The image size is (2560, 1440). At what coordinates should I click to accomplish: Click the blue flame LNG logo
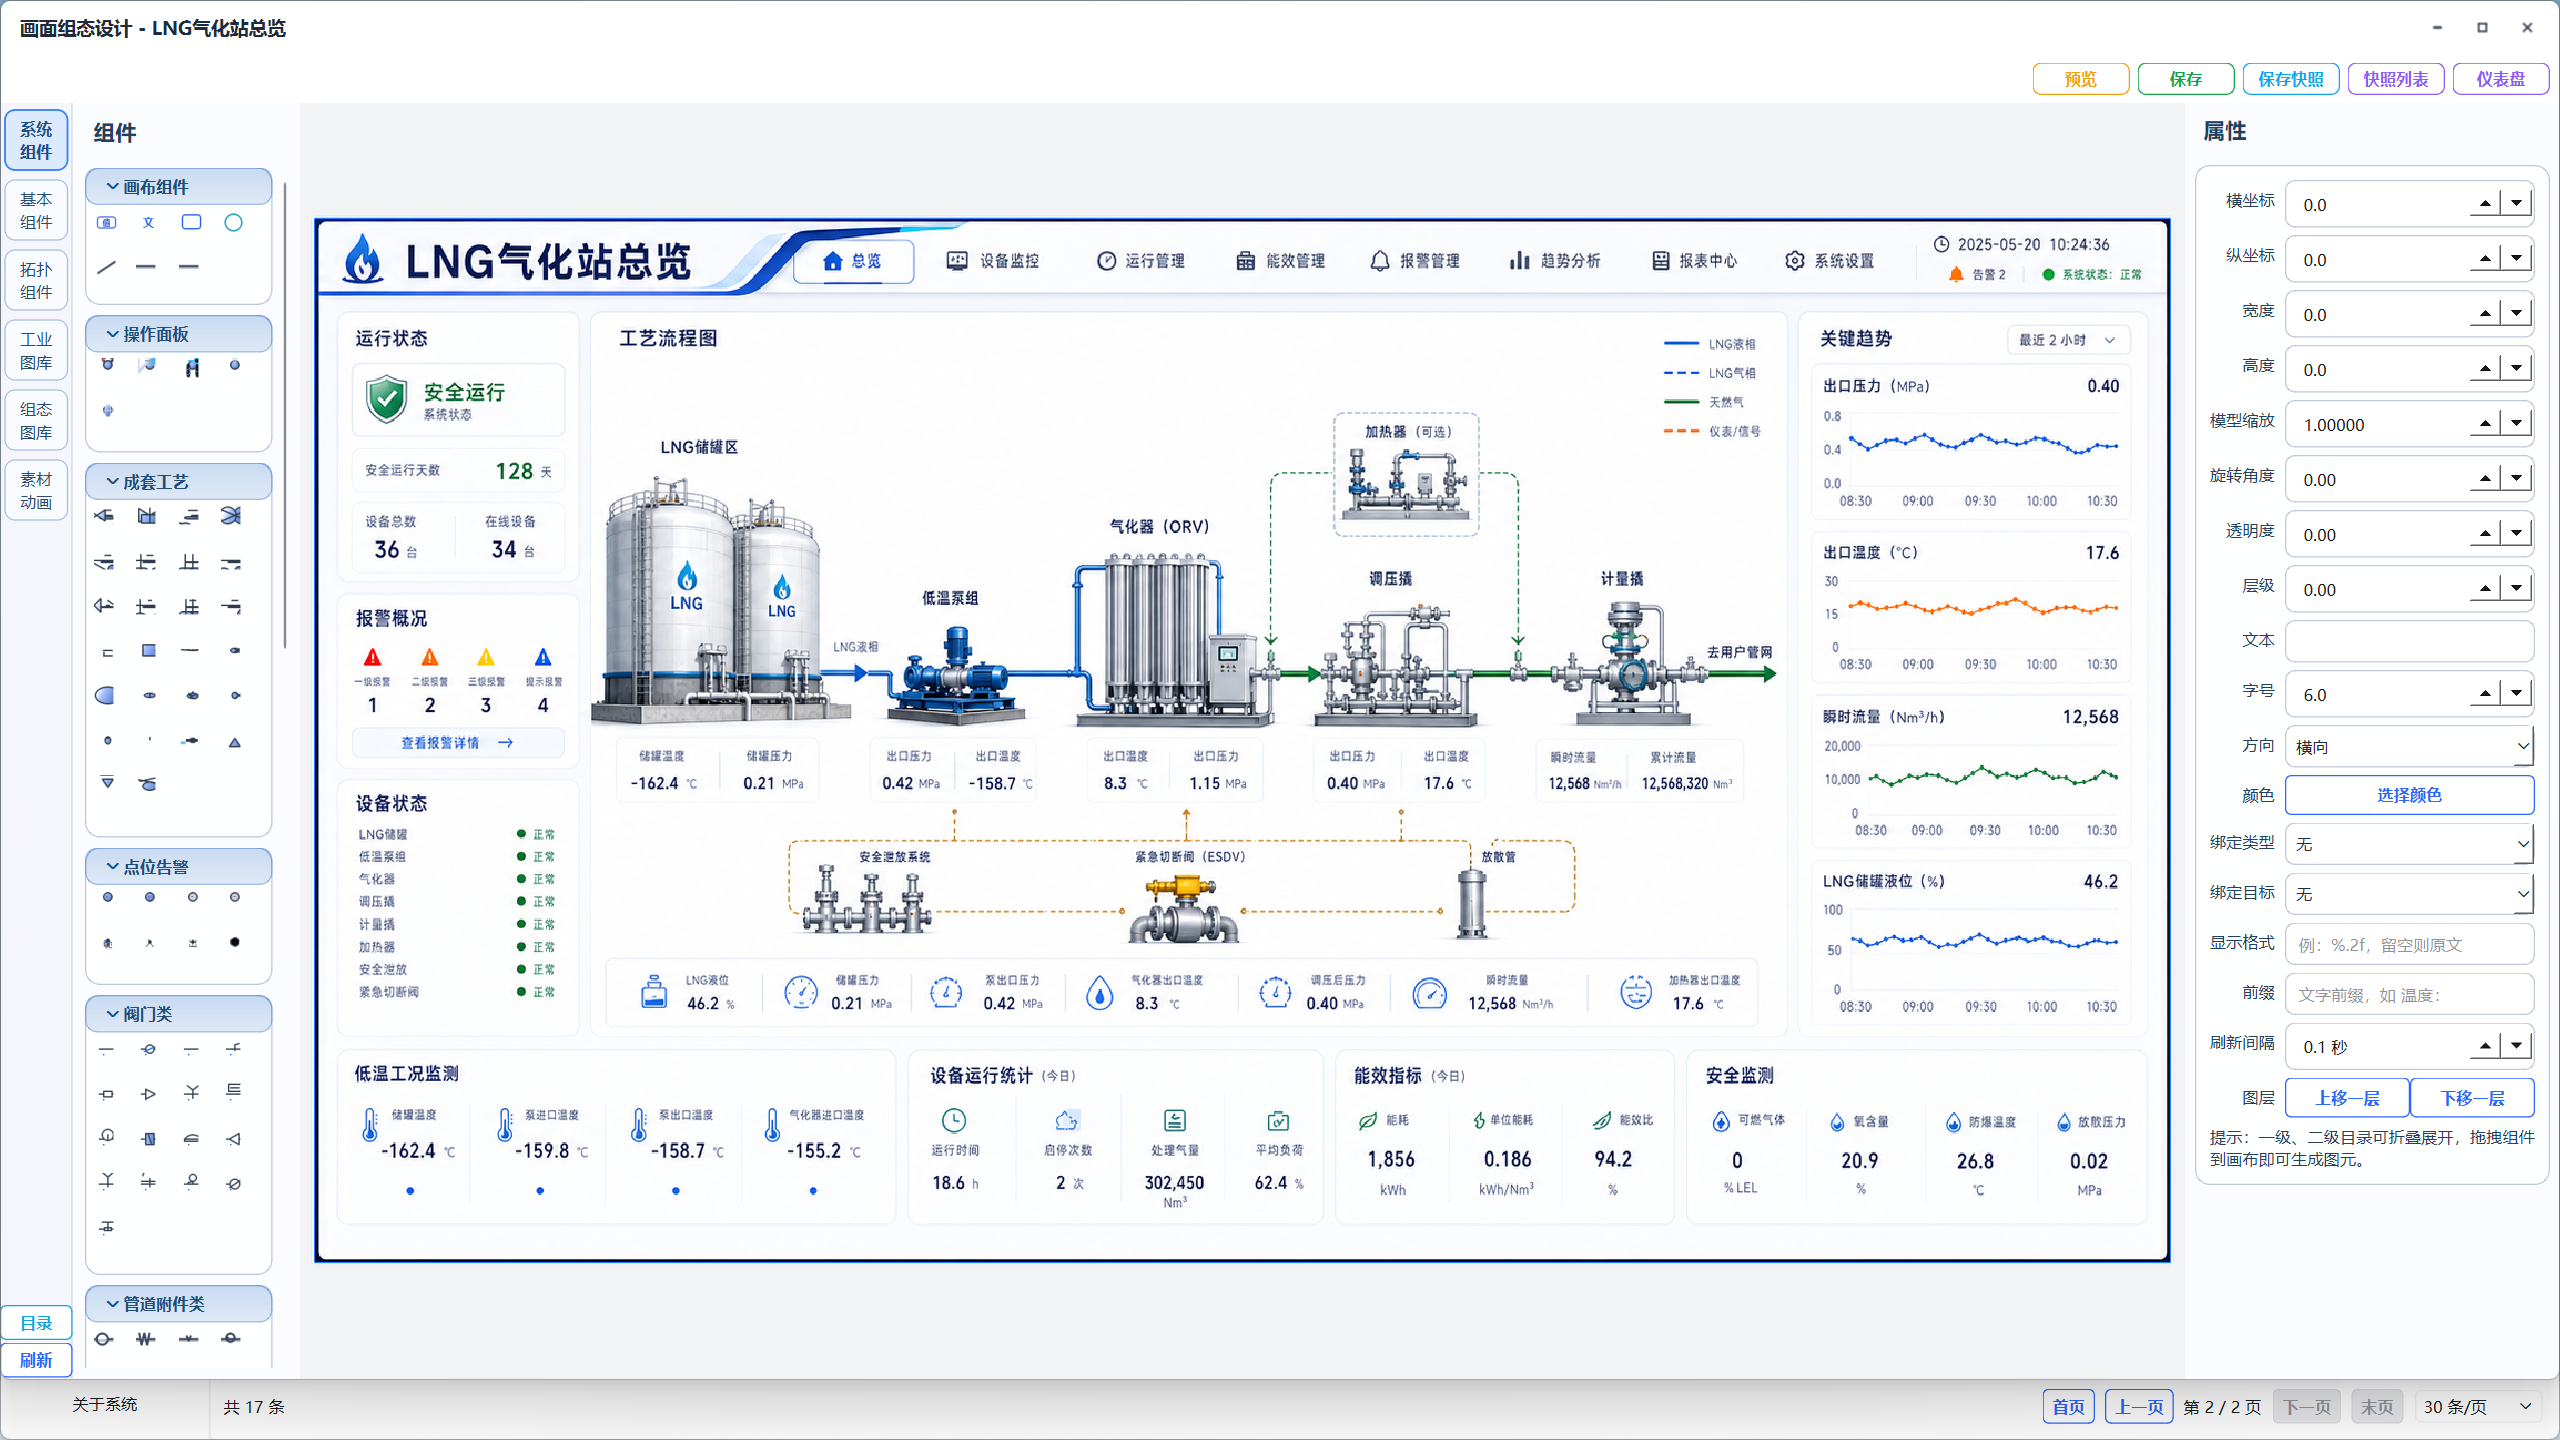click(363, 259)
